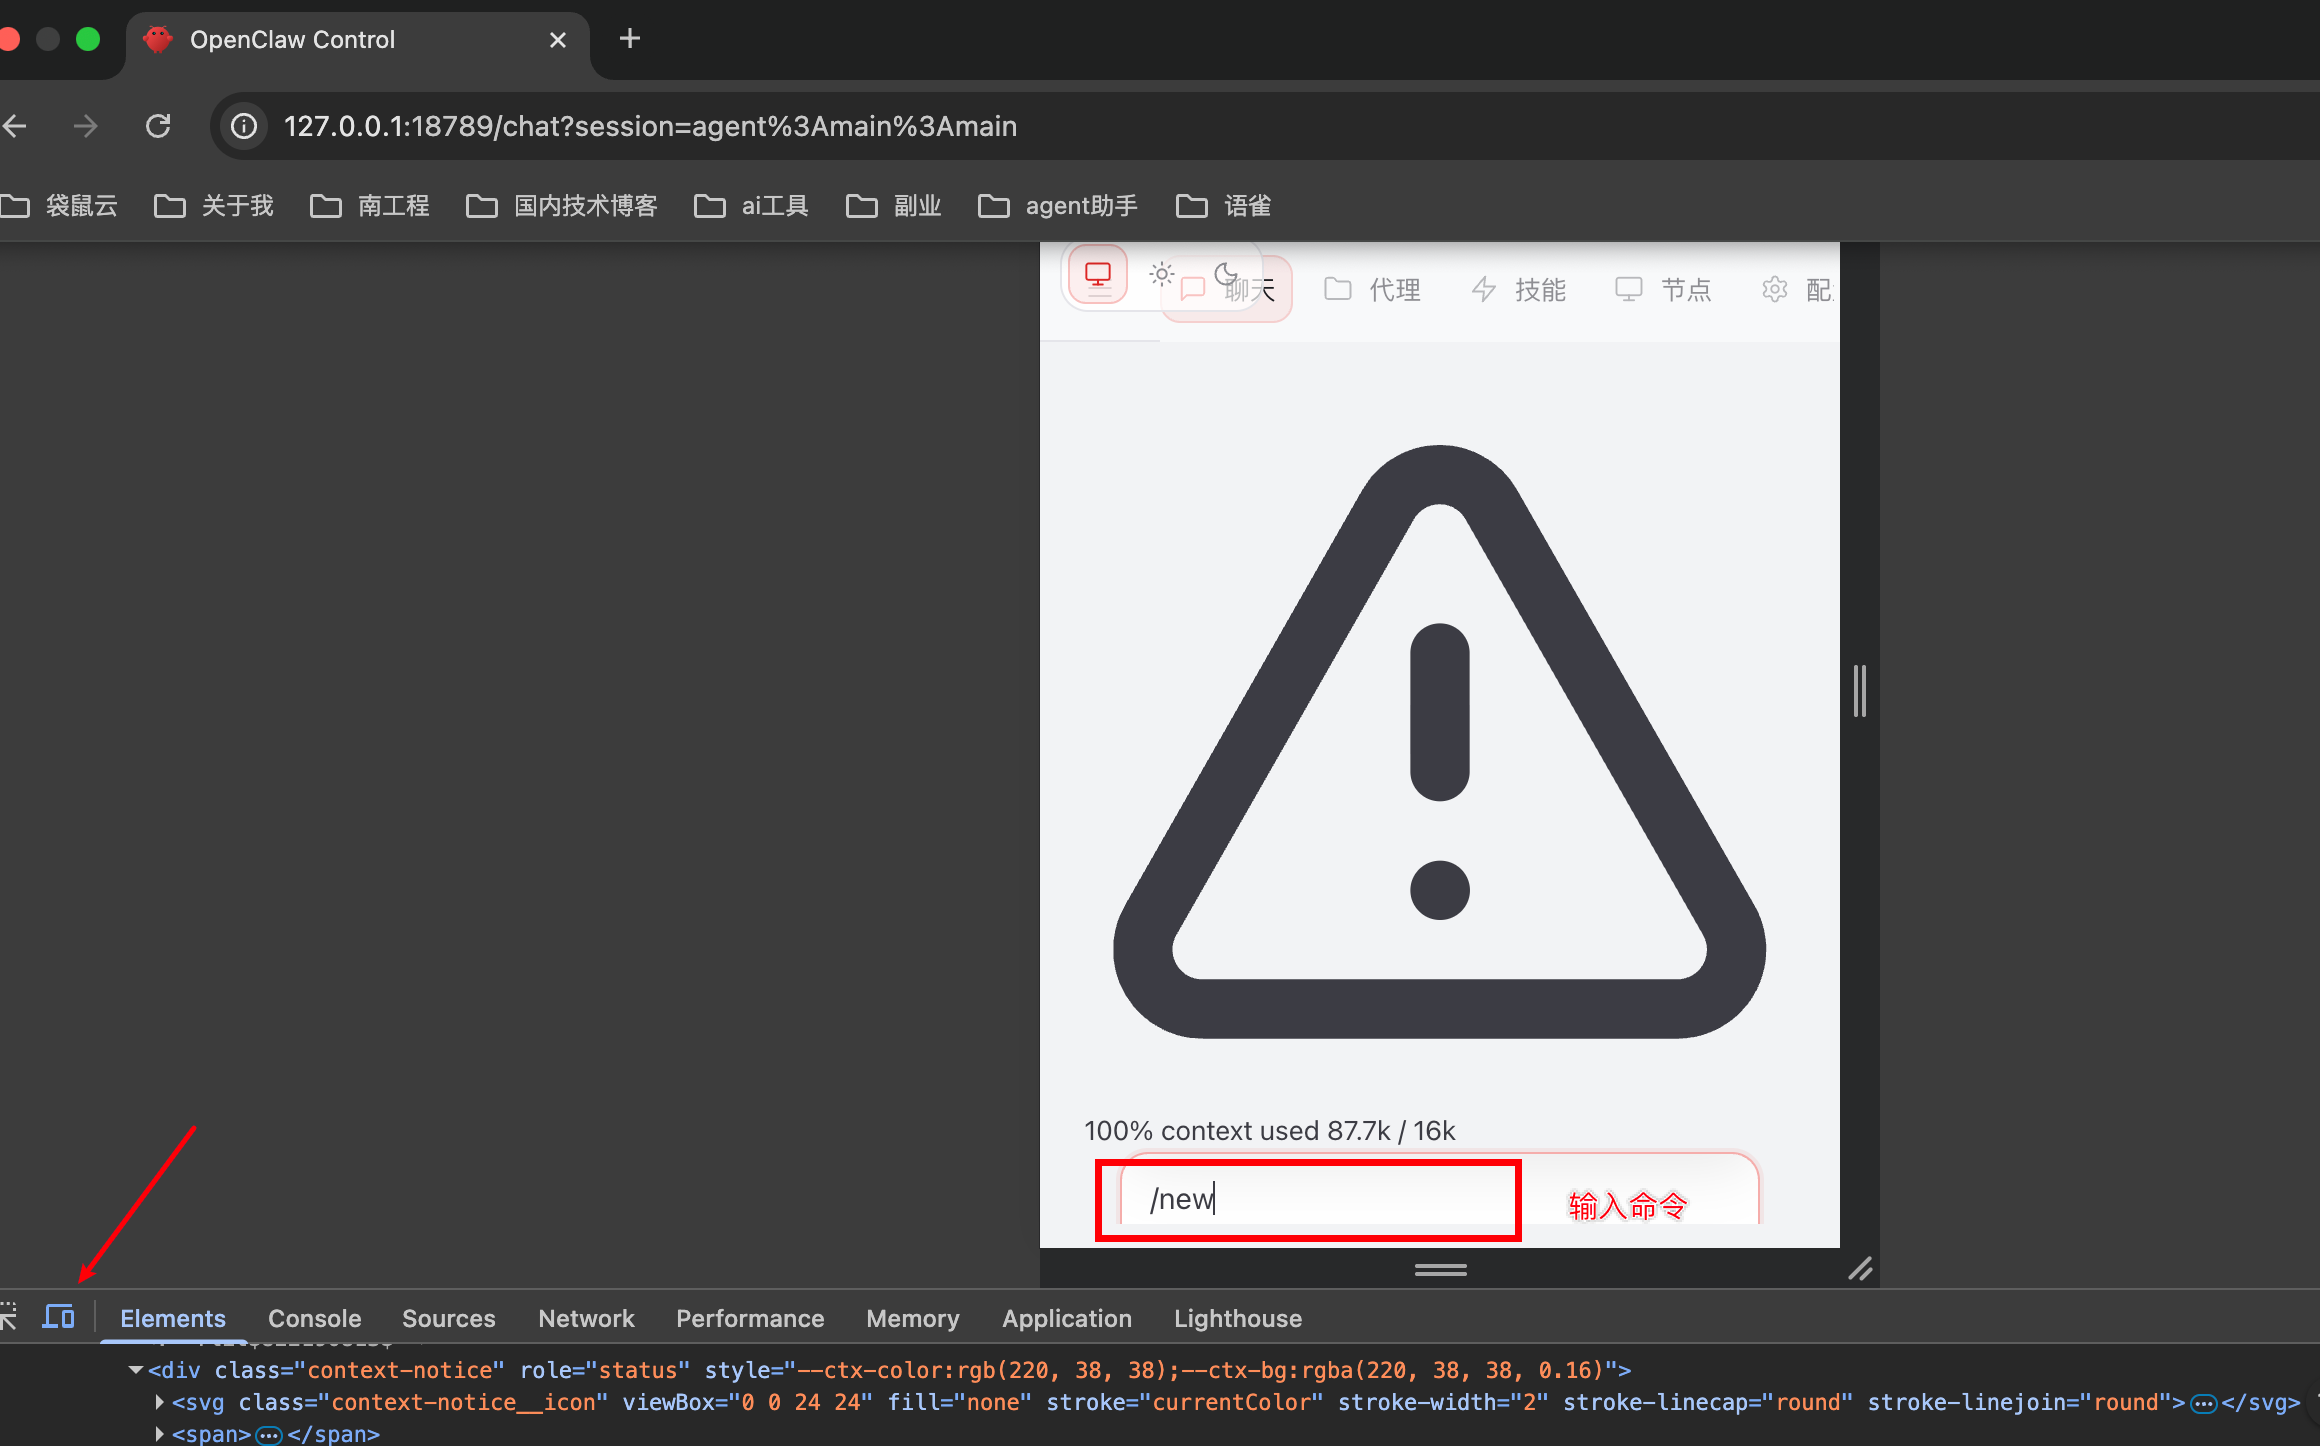Reload the current page
Viewport: 2320px width, 1446px height.
158,126
